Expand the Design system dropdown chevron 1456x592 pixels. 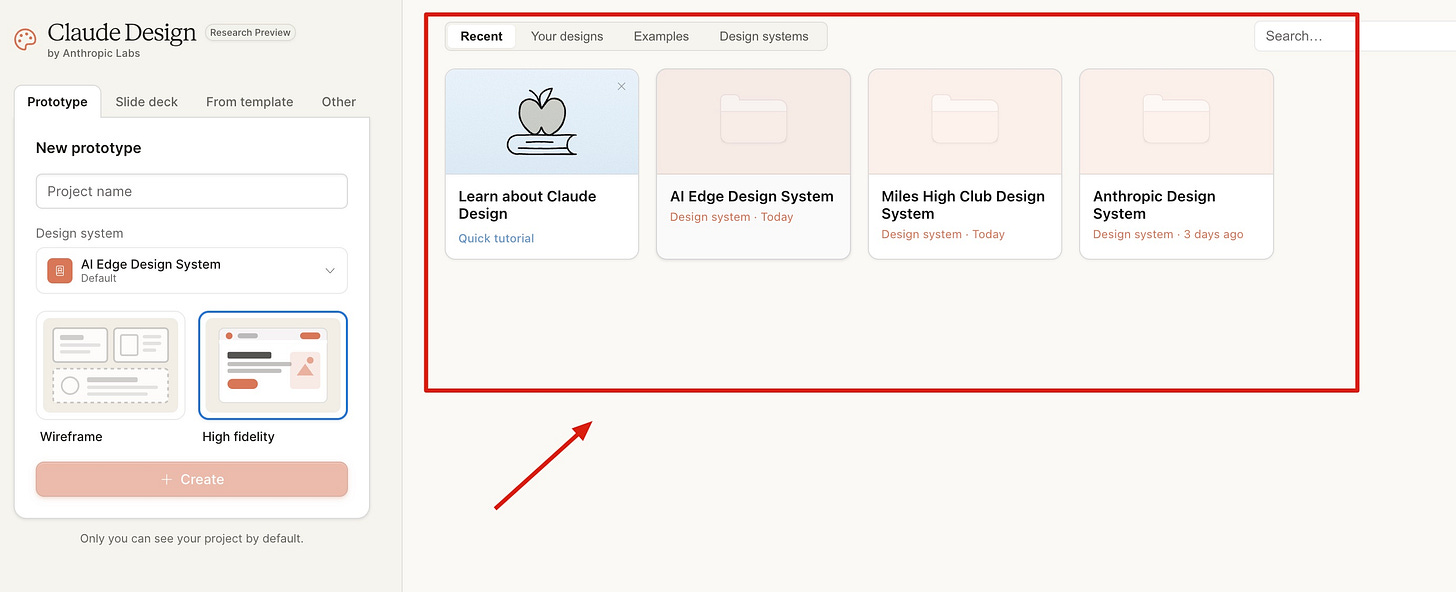(x=330, y=271)
